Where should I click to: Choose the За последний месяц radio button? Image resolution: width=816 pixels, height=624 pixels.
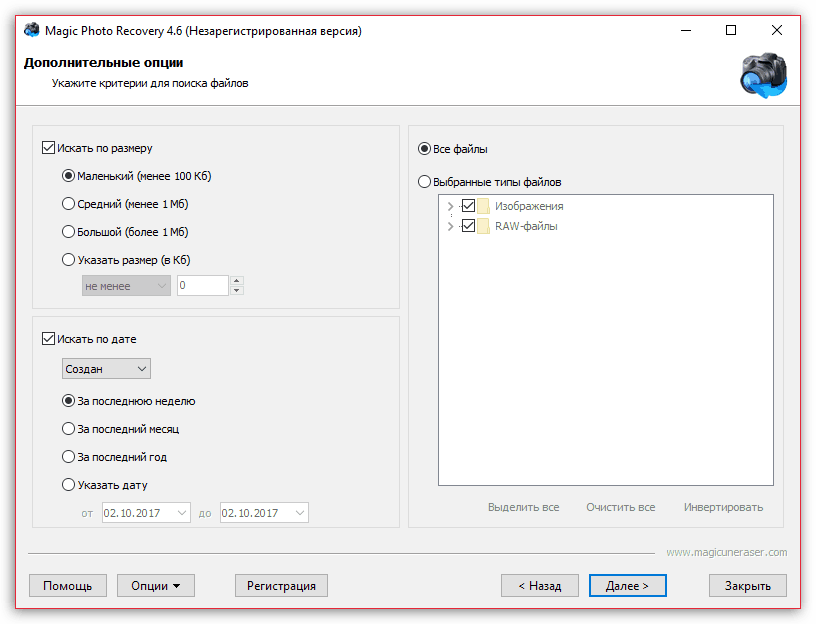(68, 429)
